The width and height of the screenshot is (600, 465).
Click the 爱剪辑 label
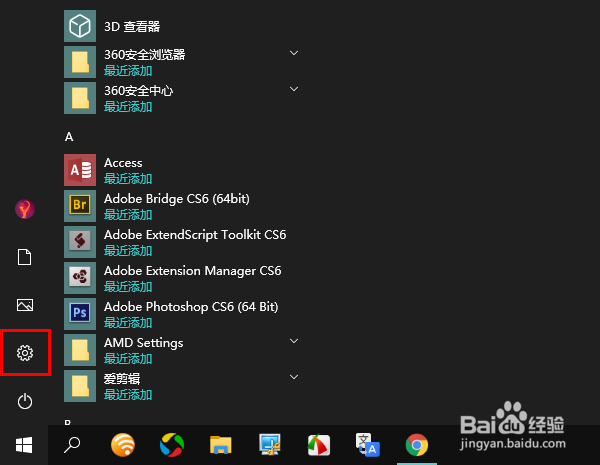pos(122,379)
